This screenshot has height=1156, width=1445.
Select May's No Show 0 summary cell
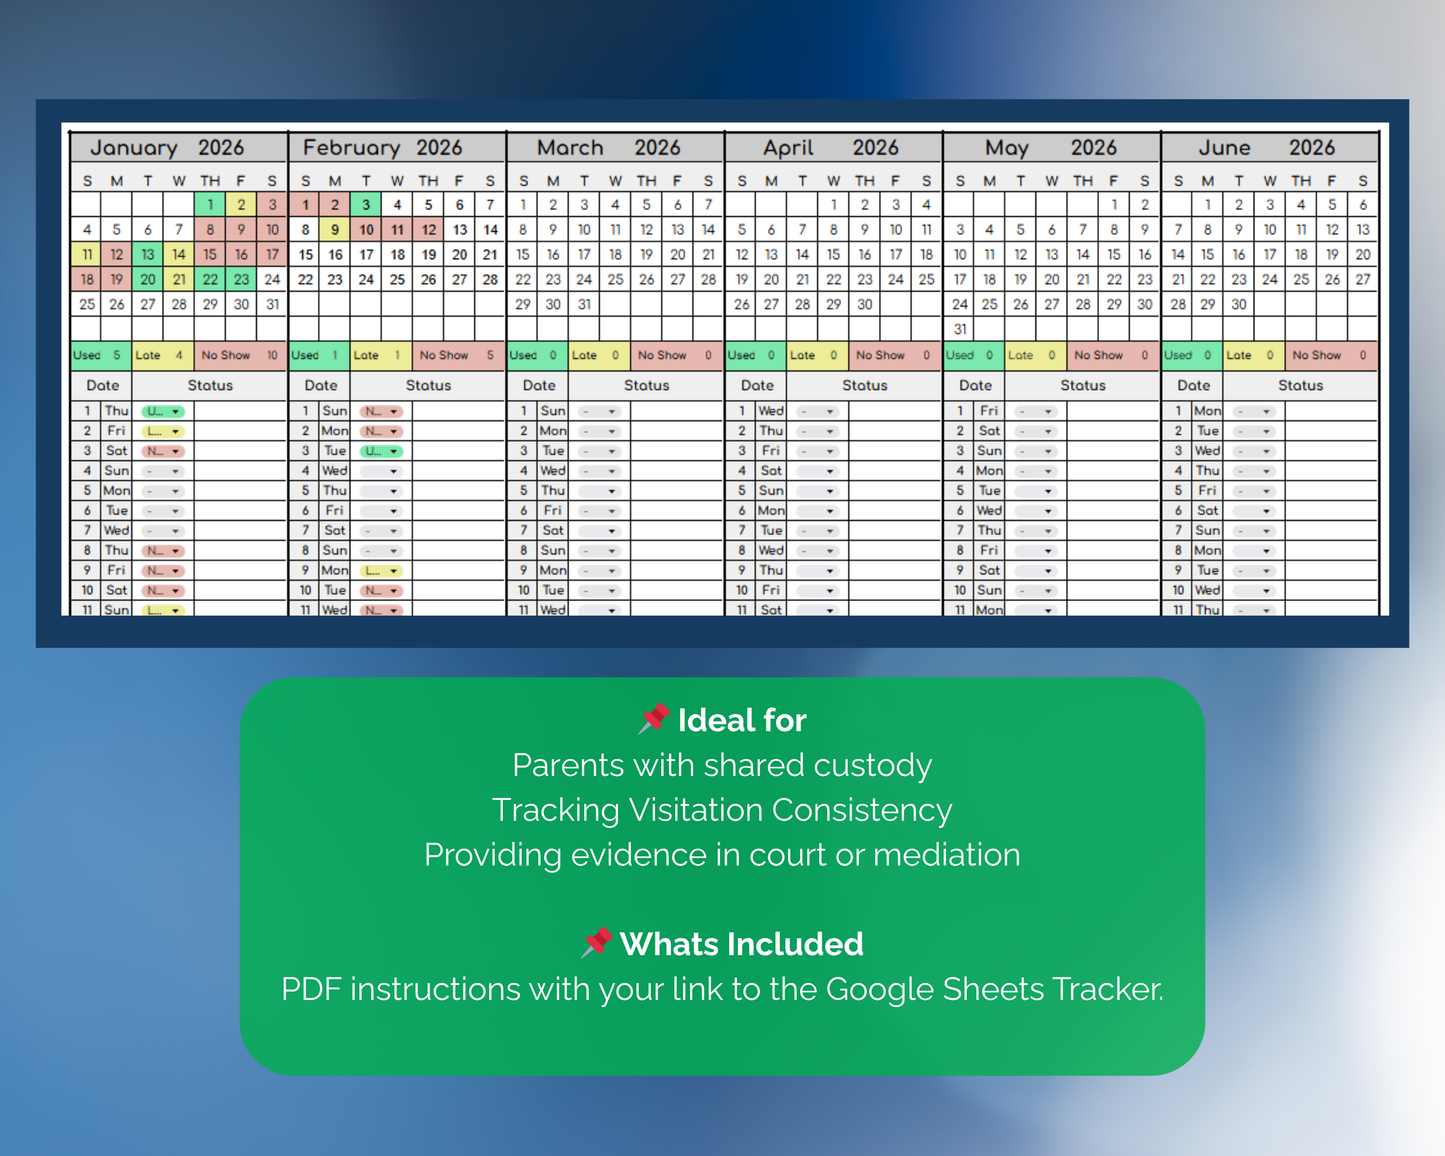coord(1112,355)
